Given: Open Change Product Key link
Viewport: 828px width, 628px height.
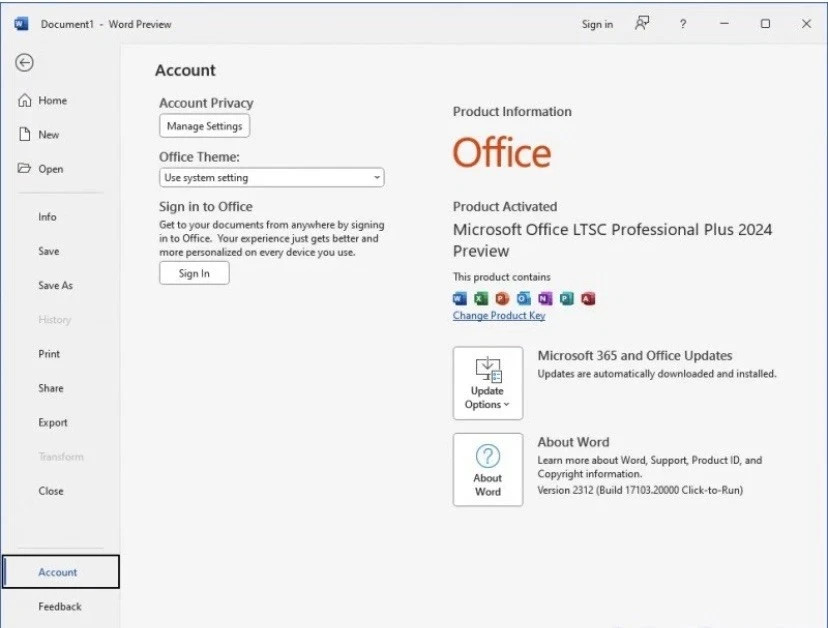Looking at the screenshot, I should click(499, 315).
